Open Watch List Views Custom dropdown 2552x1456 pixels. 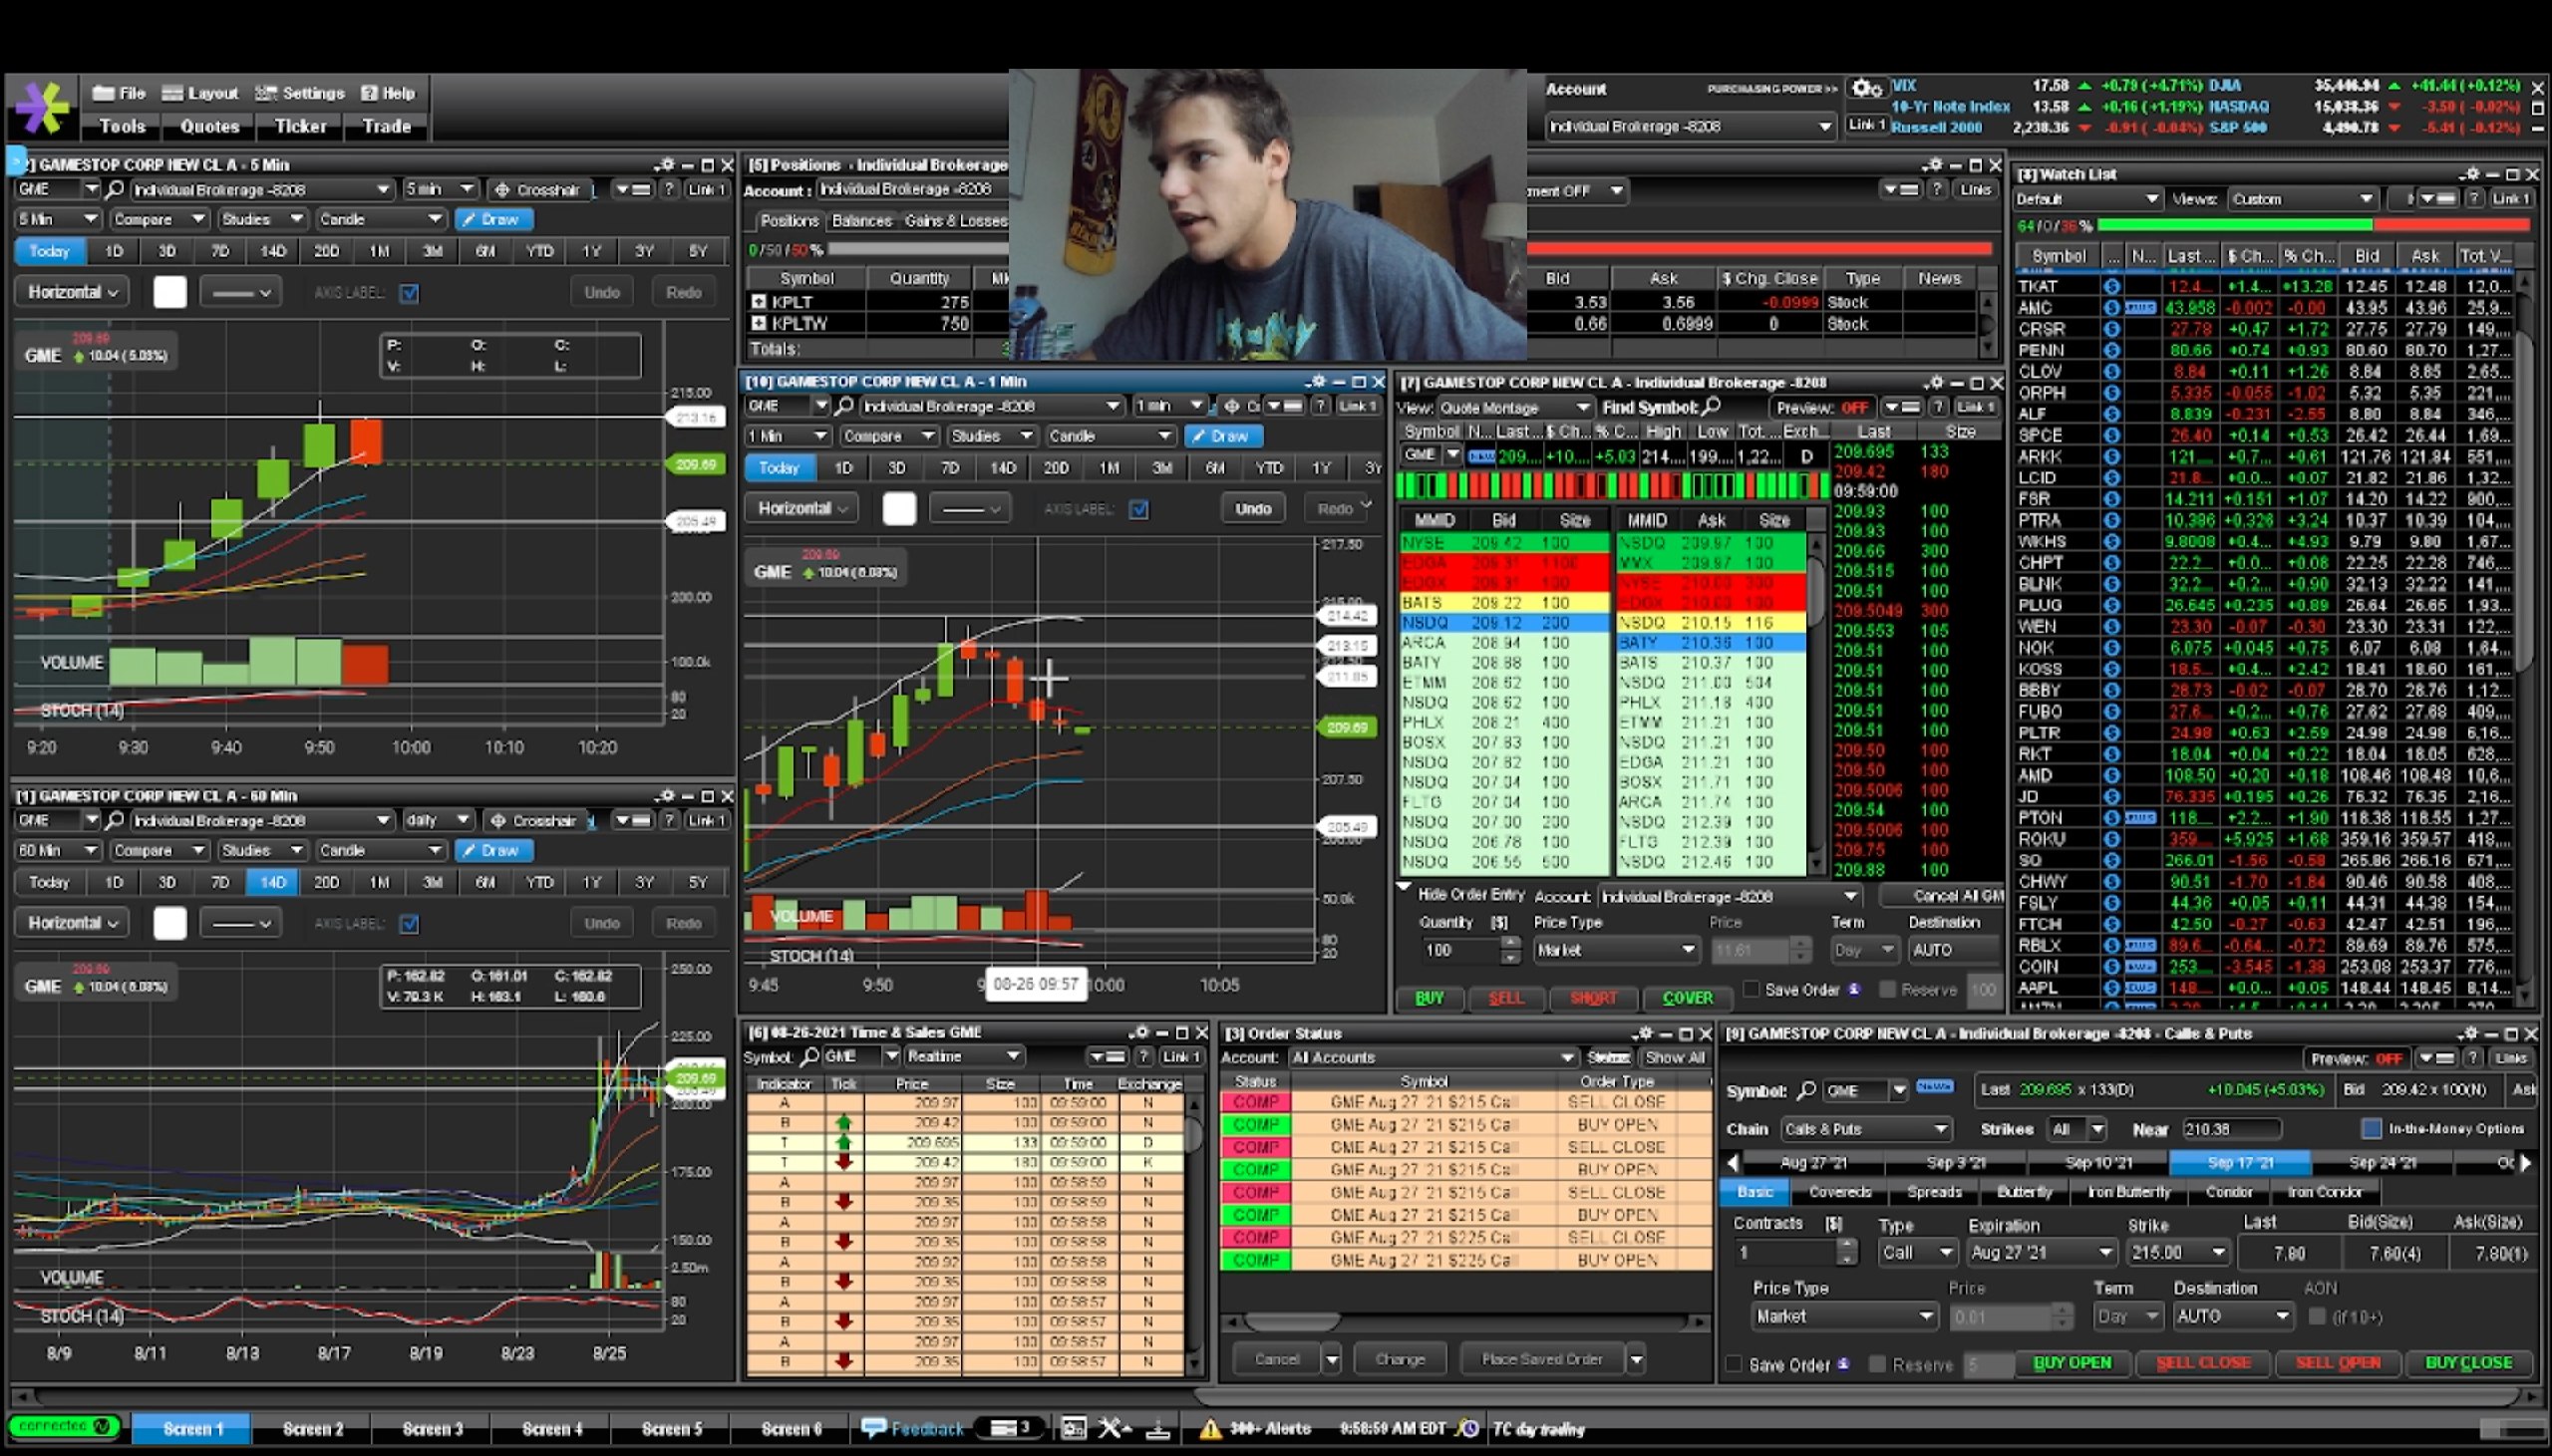[x=2302, y=199]
